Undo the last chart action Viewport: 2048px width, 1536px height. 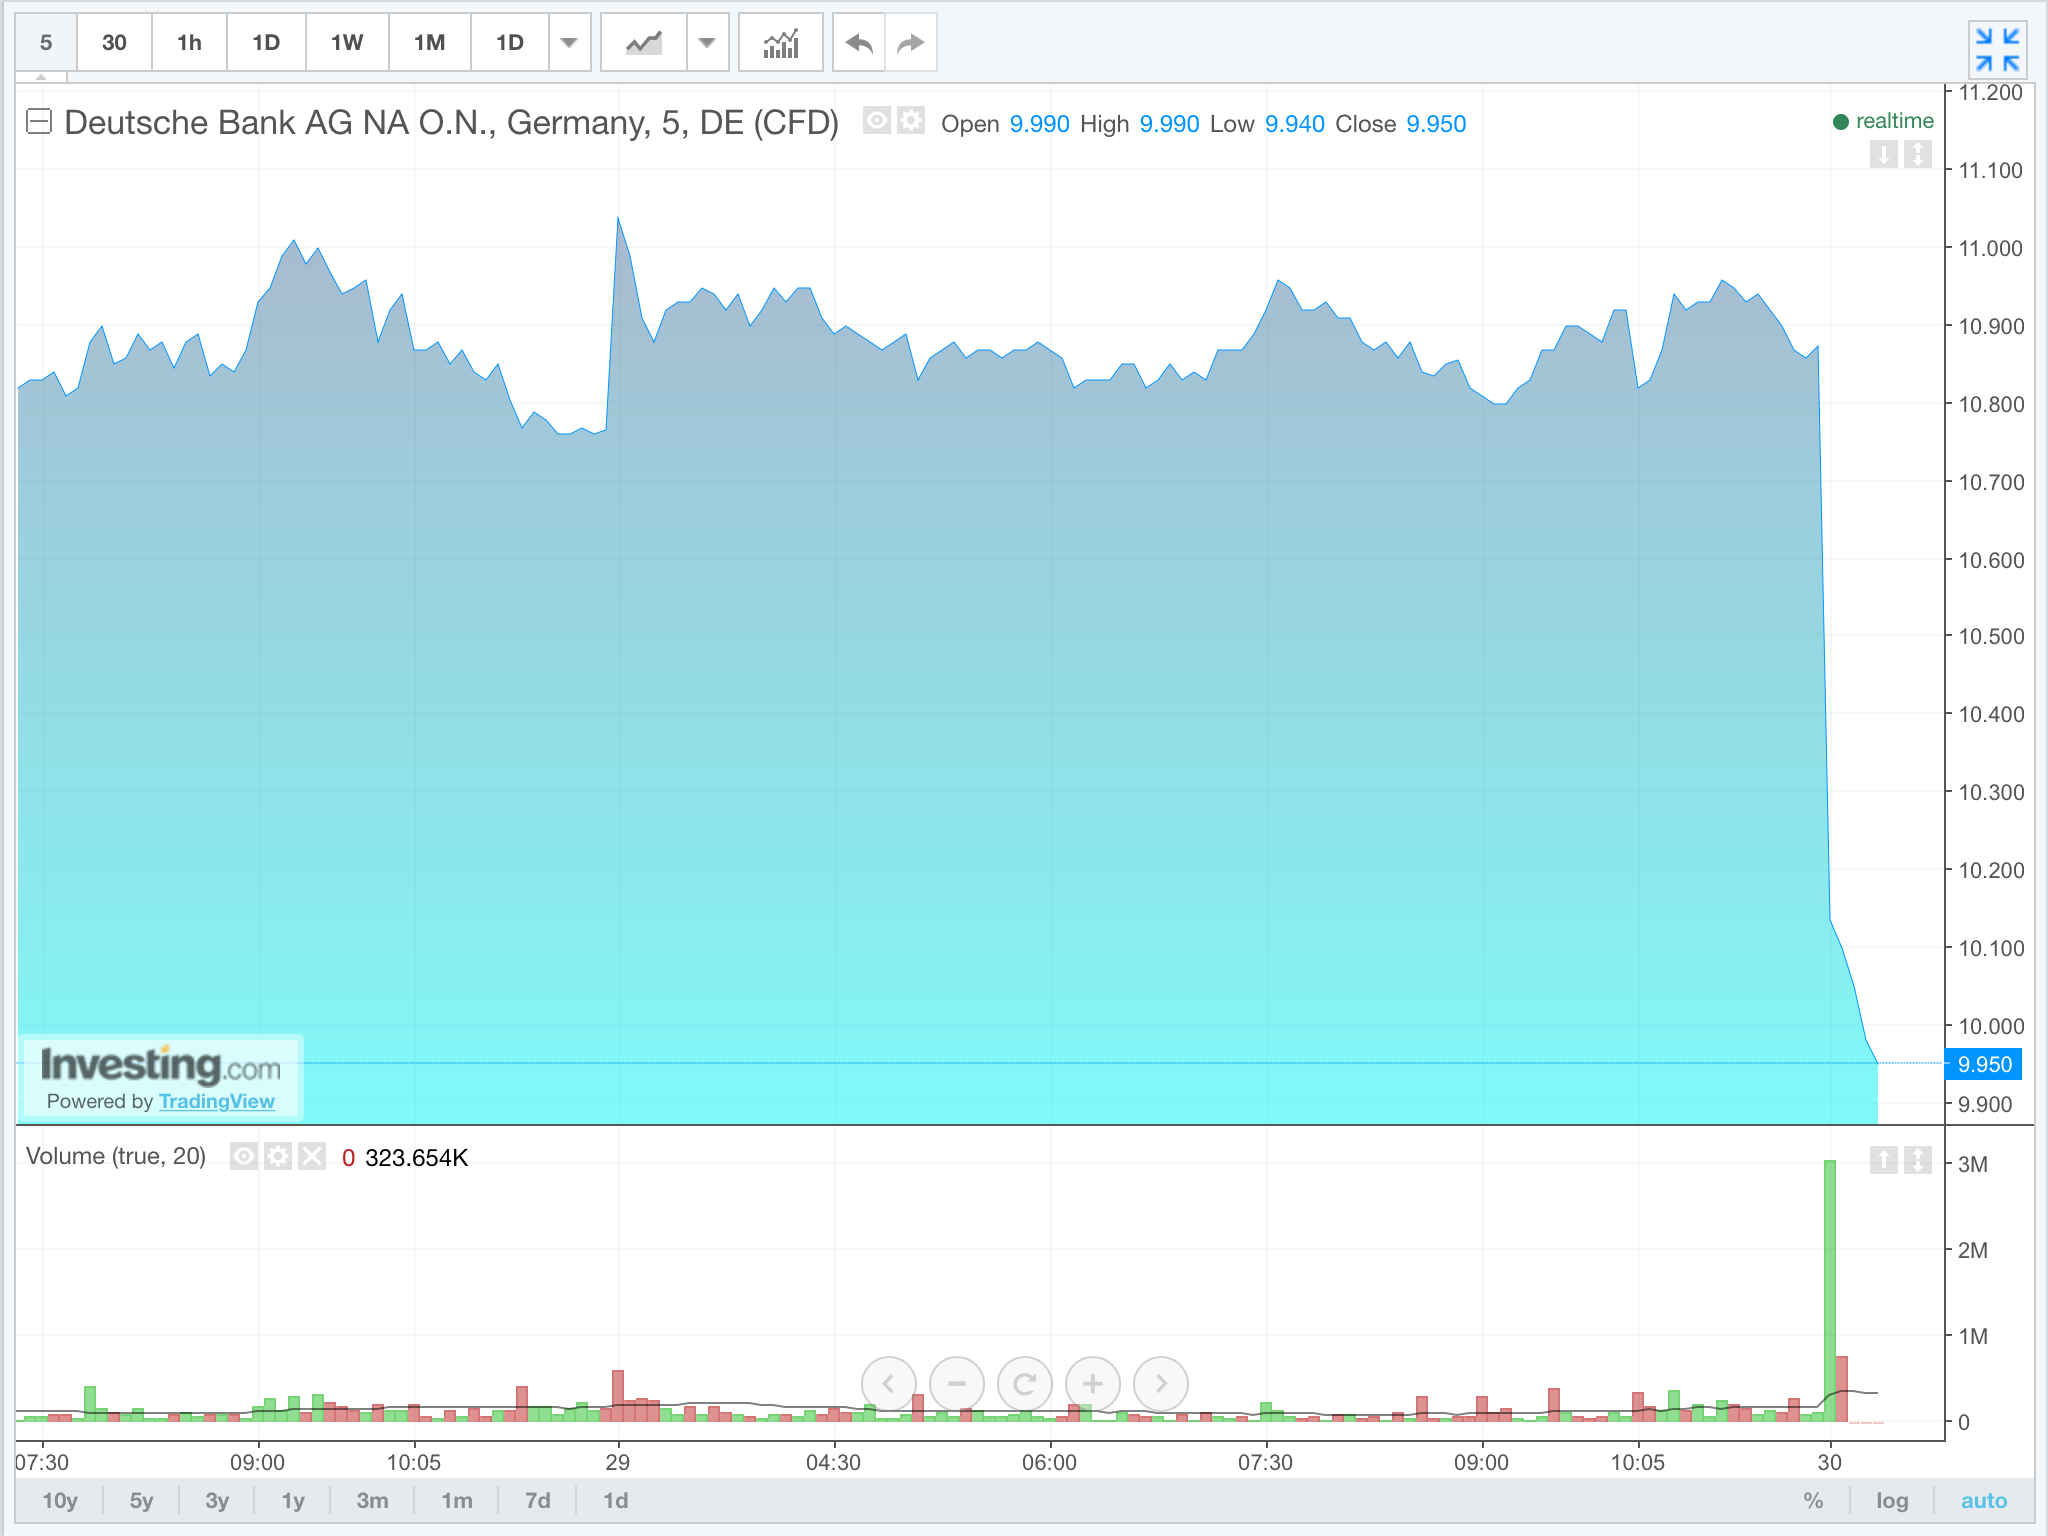pyautogui.click(x=858, y=43)
